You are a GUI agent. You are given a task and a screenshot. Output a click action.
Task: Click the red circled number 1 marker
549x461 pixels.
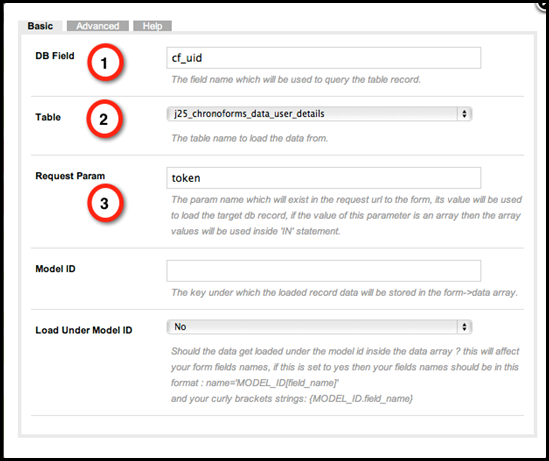[105, 63]
